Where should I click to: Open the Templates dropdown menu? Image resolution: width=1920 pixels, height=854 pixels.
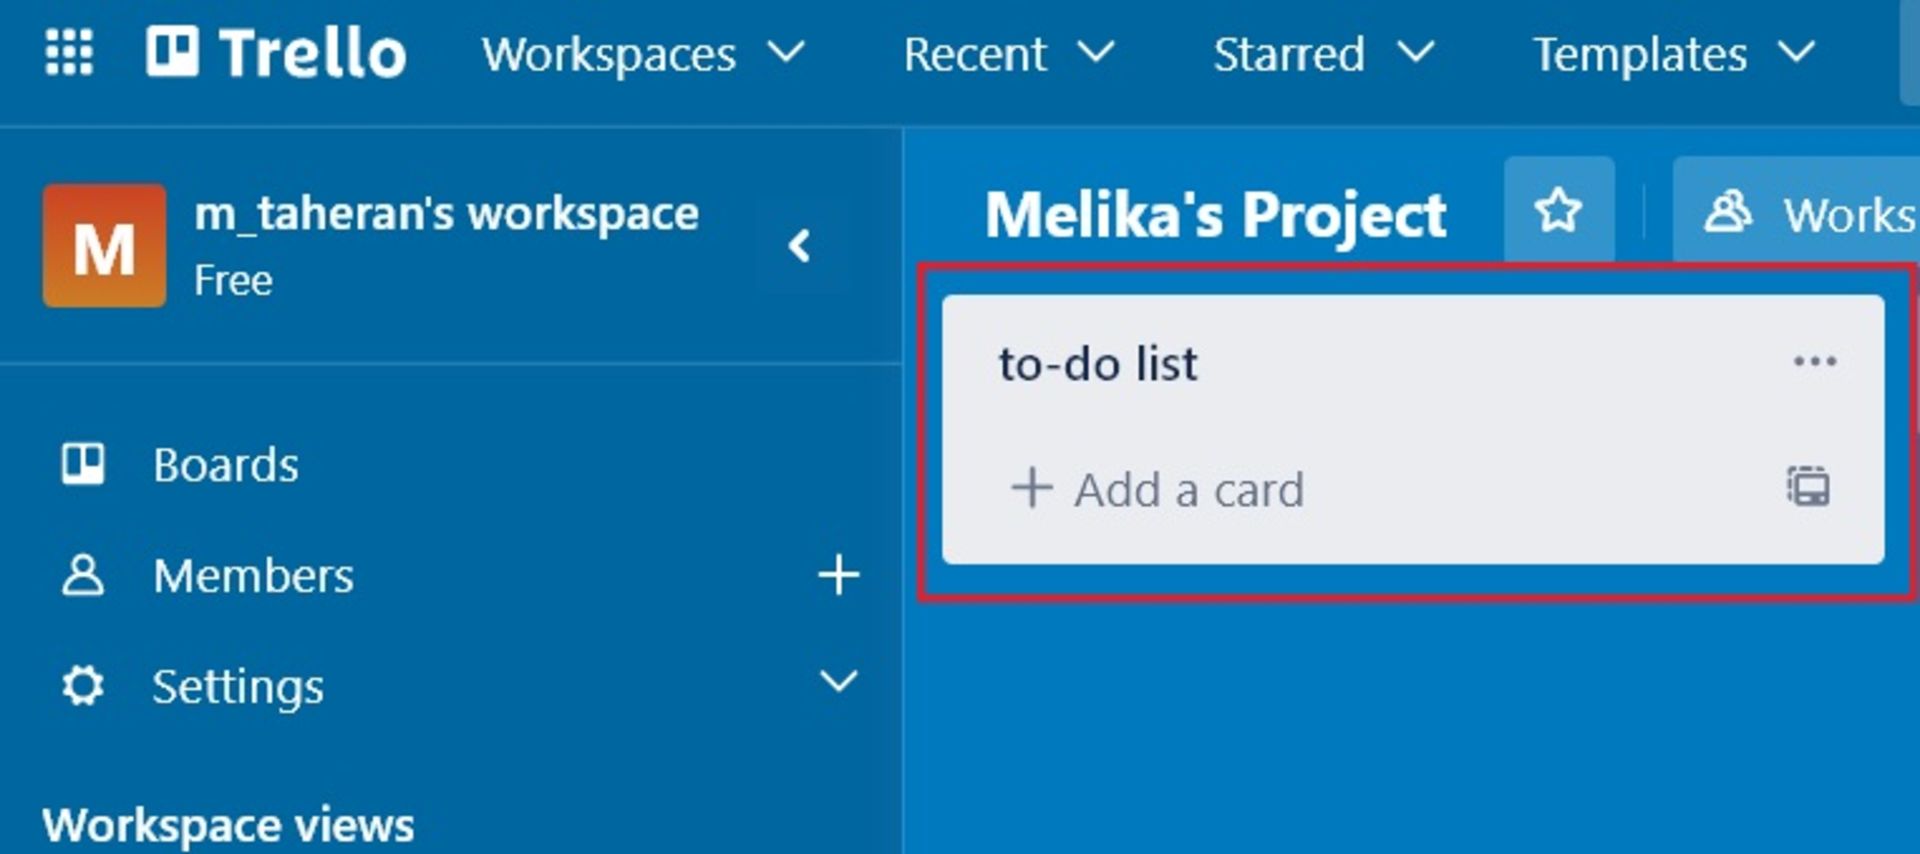(x=1673, y=54)
